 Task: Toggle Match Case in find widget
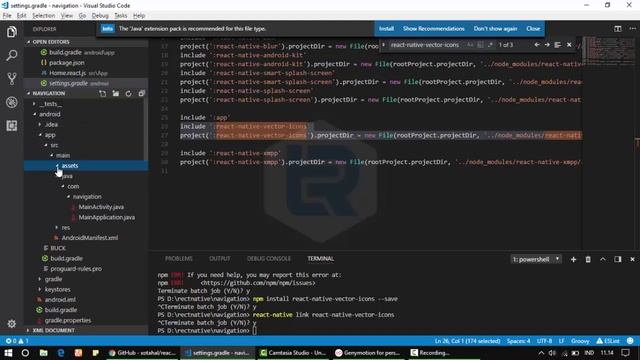470,45
